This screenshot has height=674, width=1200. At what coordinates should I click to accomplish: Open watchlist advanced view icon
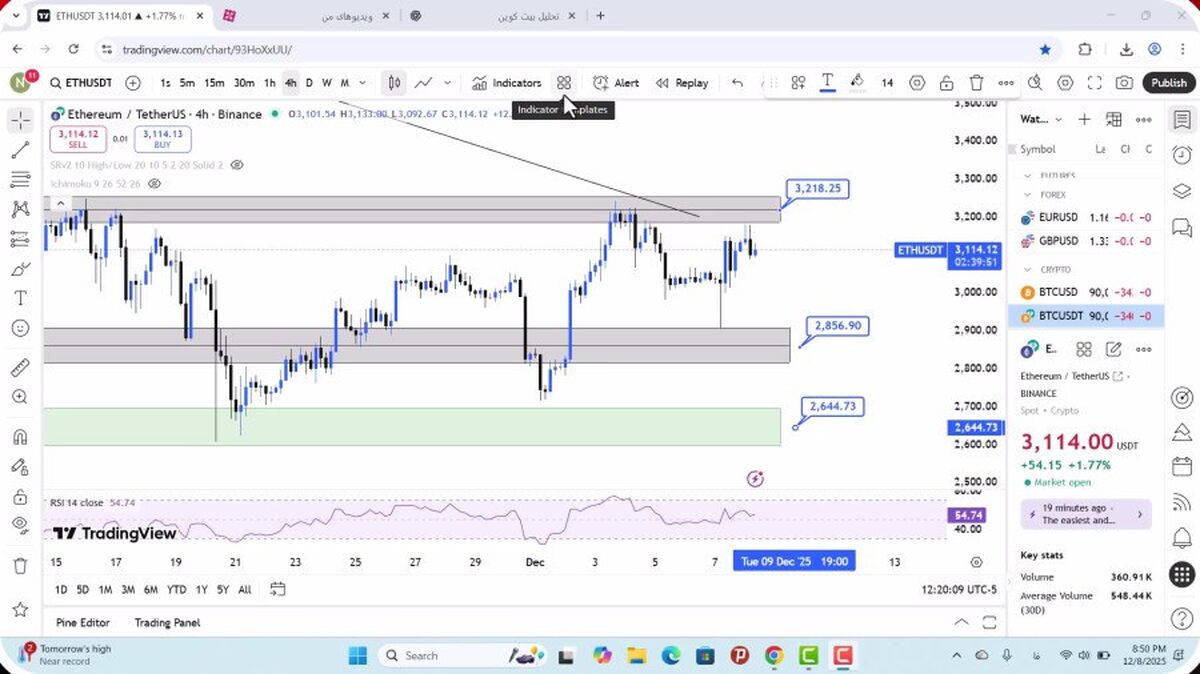point(1114,119)
